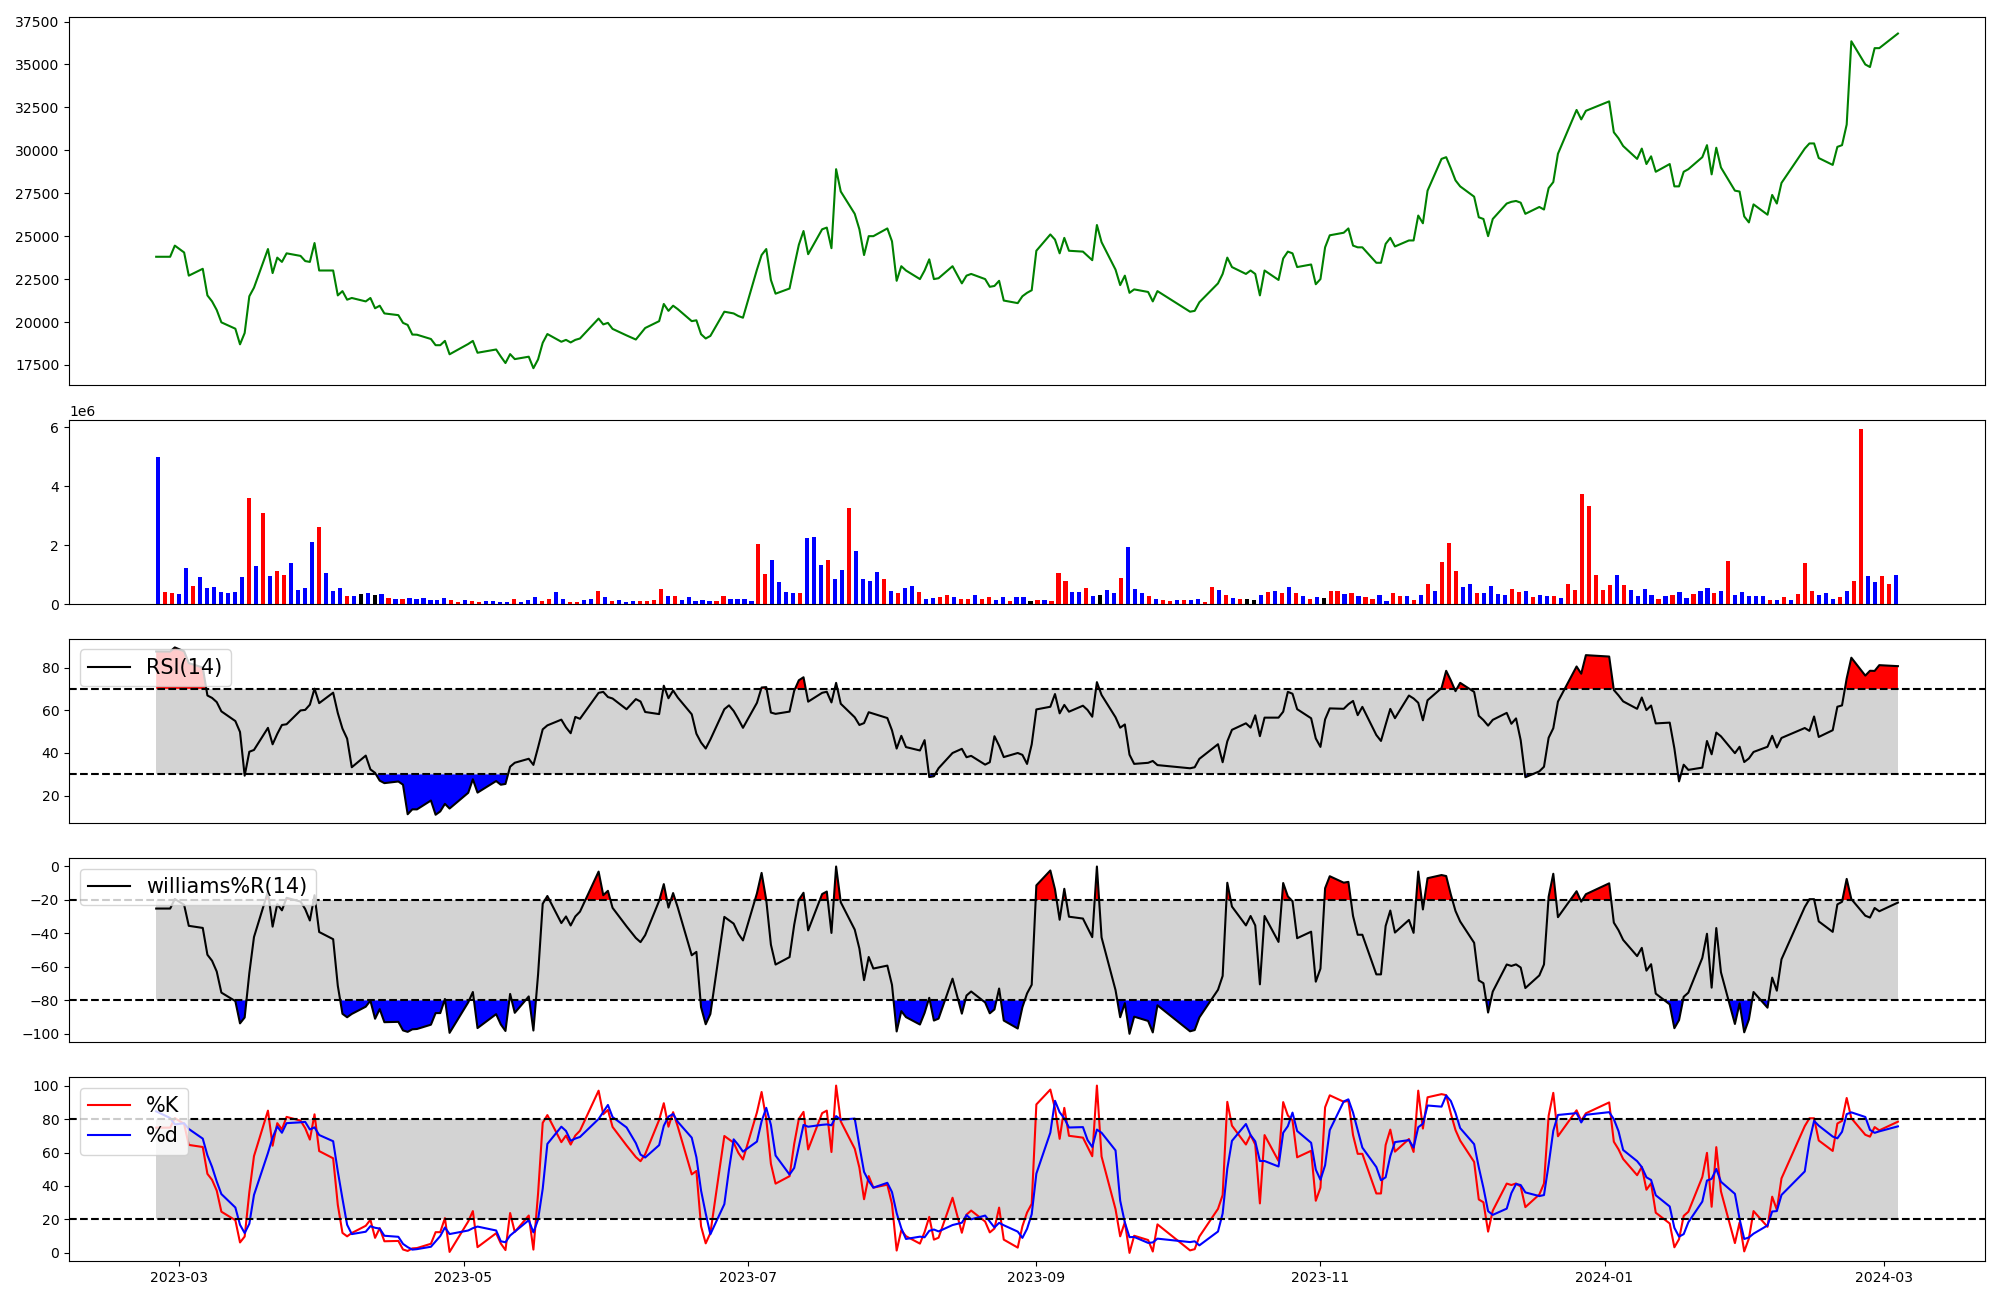Click the blue %d line sample in legend

click(x=109, y=1135)
